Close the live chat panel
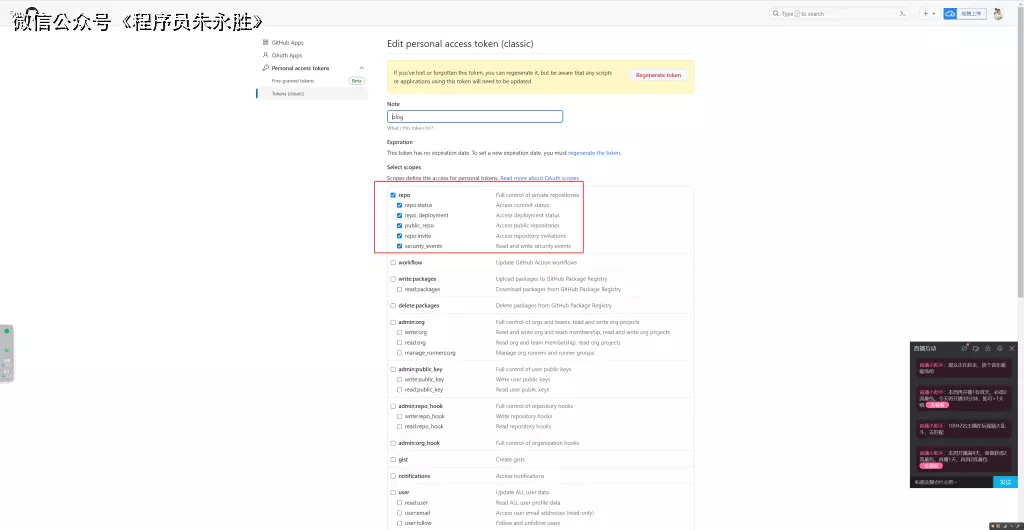This screenshot has width=1024, height=530. tap(1012, 348)
